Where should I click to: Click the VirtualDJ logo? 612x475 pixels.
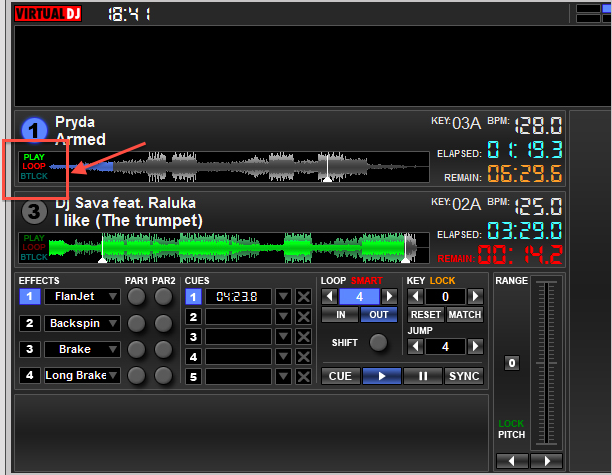click(48, 14)
